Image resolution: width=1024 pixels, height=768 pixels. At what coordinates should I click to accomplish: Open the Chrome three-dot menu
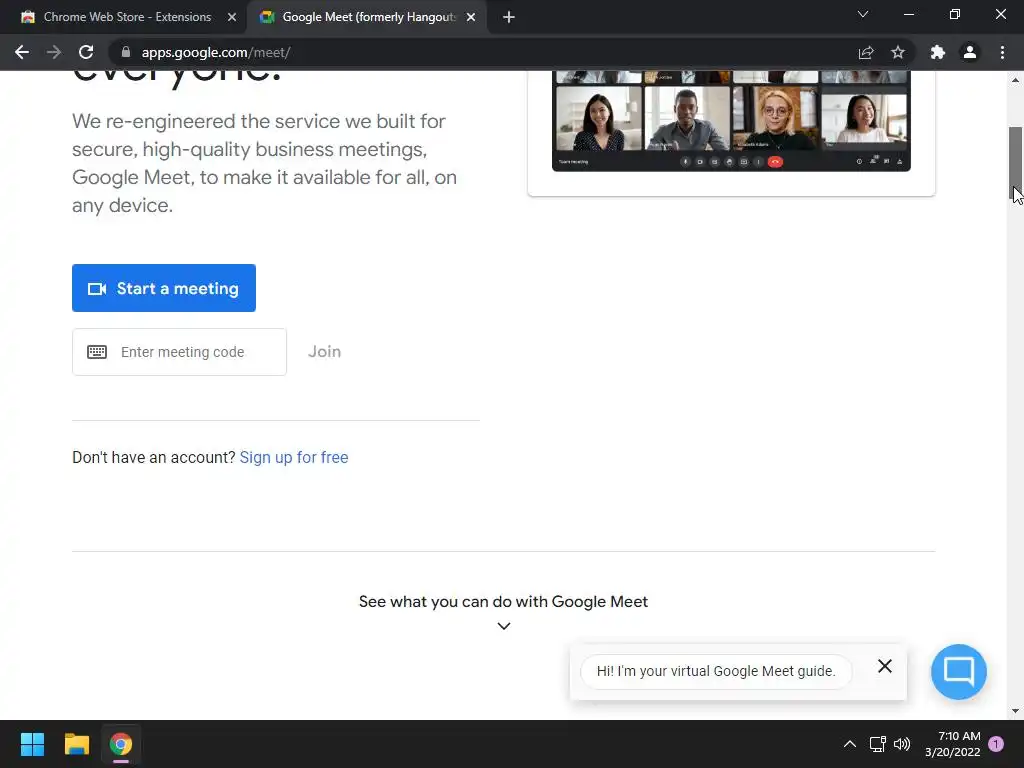[1002, 52]
